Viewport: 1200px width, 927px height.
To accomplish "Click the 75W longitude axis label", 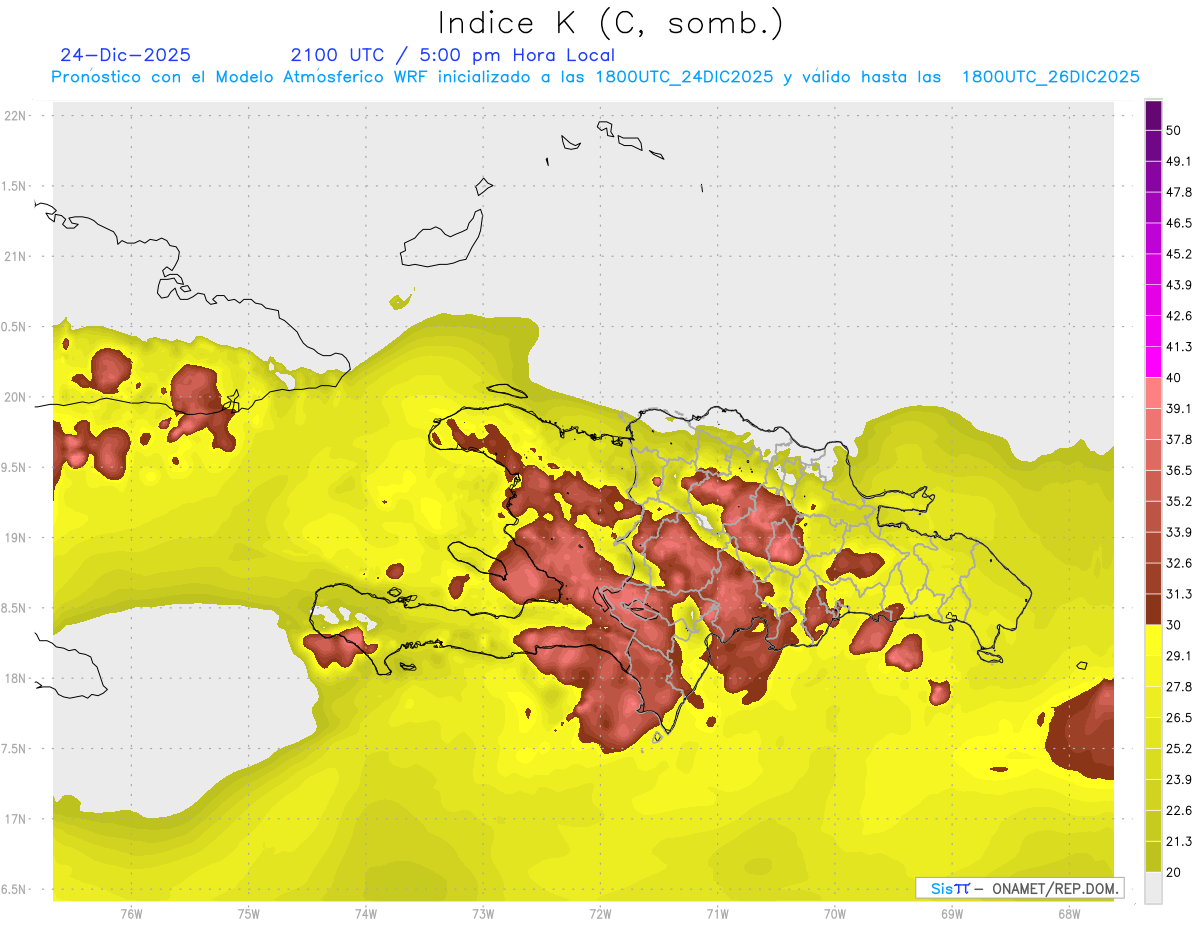I will [x=249, y=913].
